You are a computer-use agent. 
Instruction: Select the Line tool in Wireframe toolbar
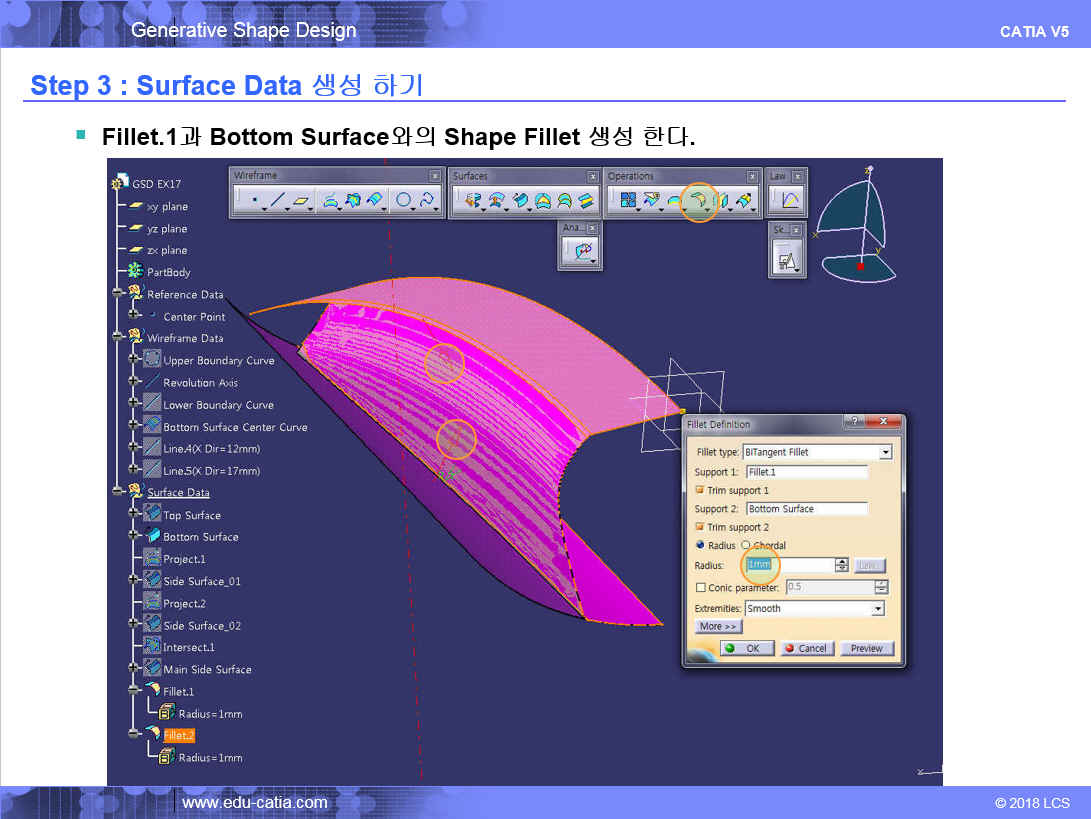pos(277,201)
